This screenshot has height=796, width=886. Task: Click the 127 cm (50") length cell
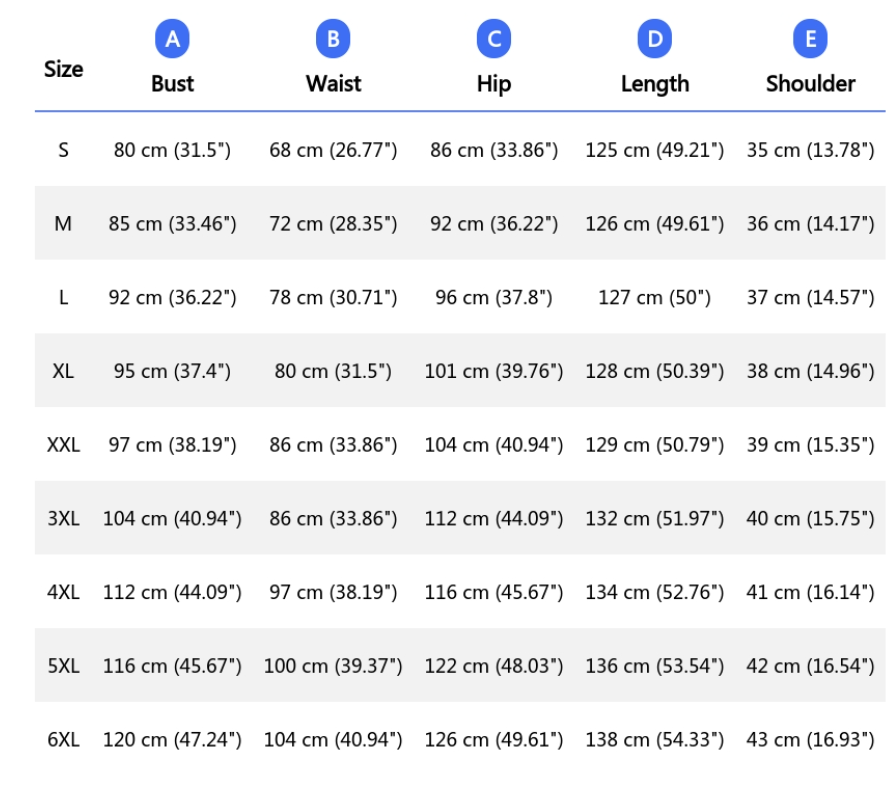click(654, 297)
